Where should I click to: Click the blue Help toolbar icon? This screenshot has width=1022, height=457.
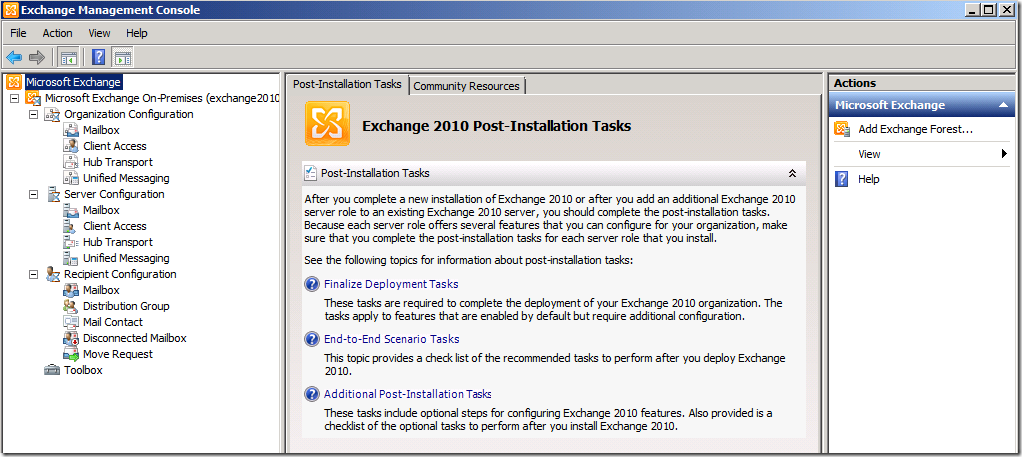(x=98, y=57)
